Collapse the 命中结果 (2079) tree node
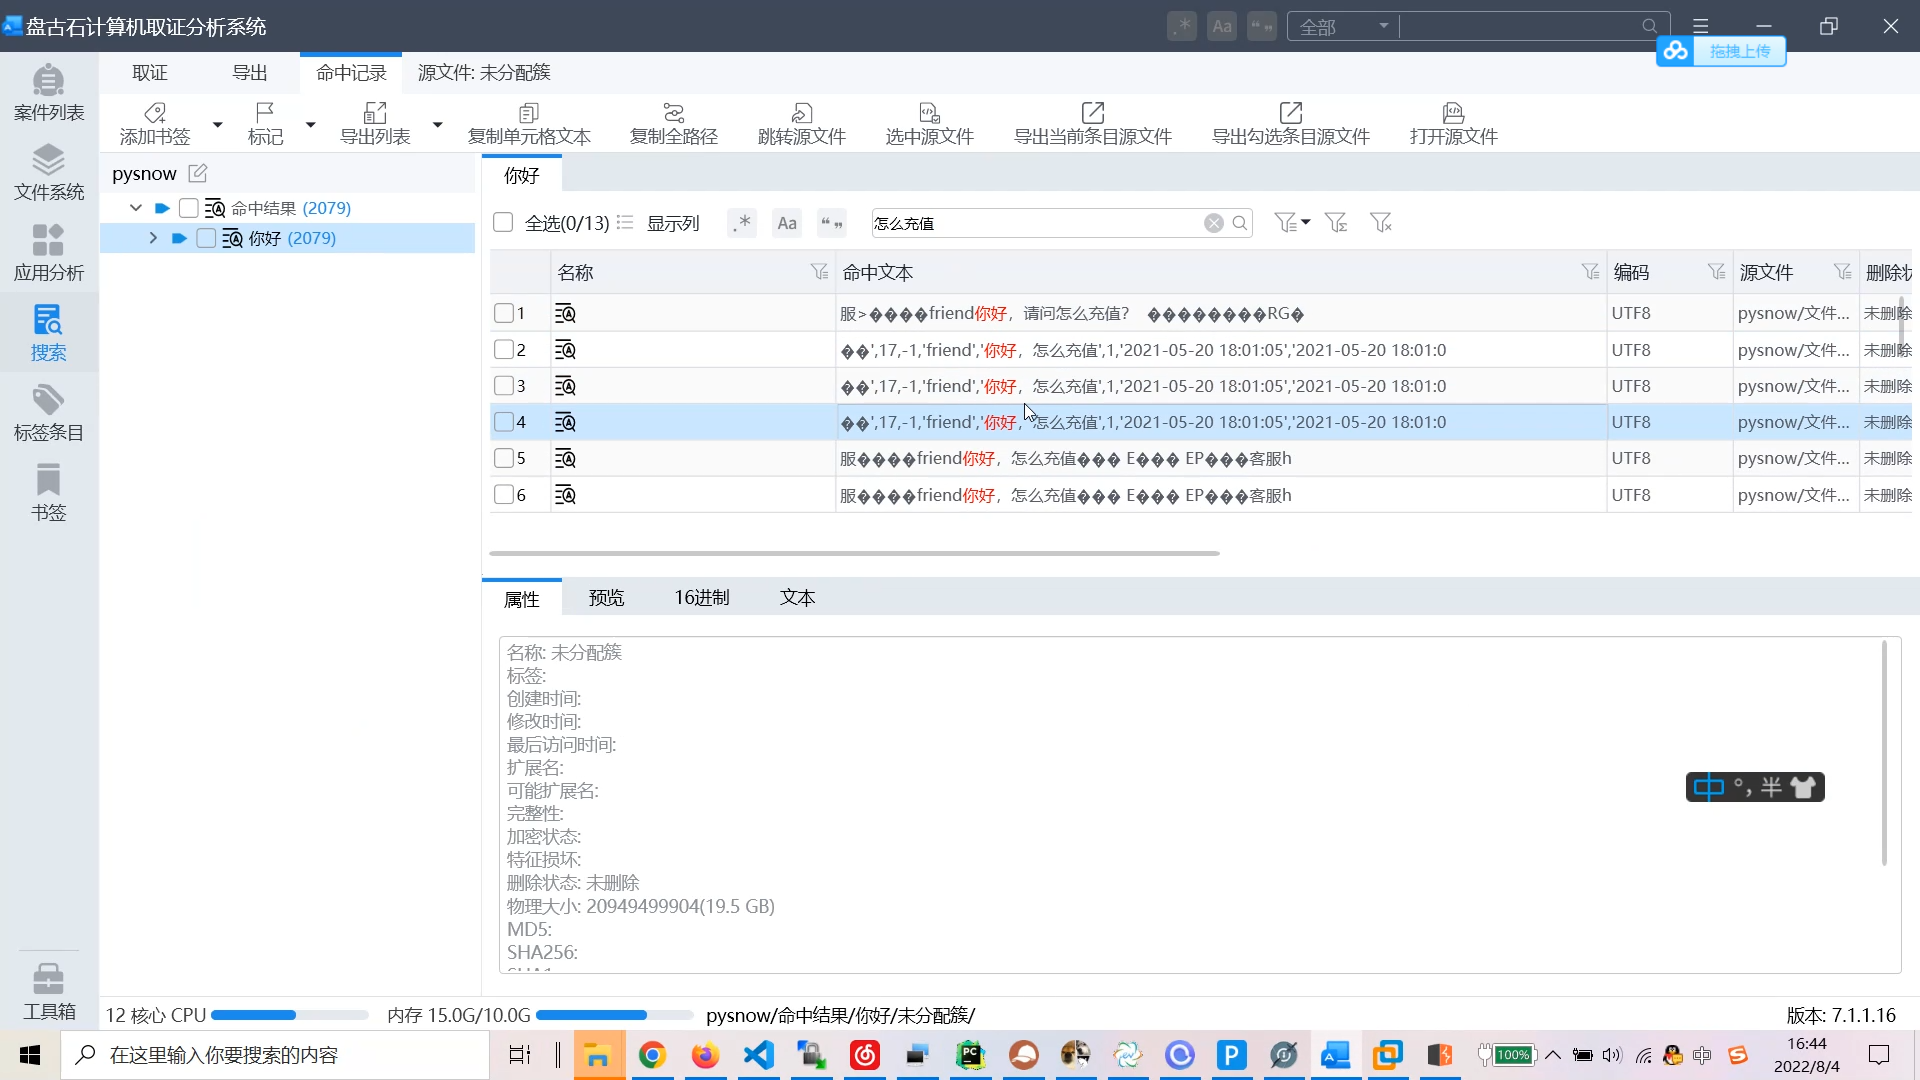Viewport: 1920px width, 1080px height. point(135,207)
